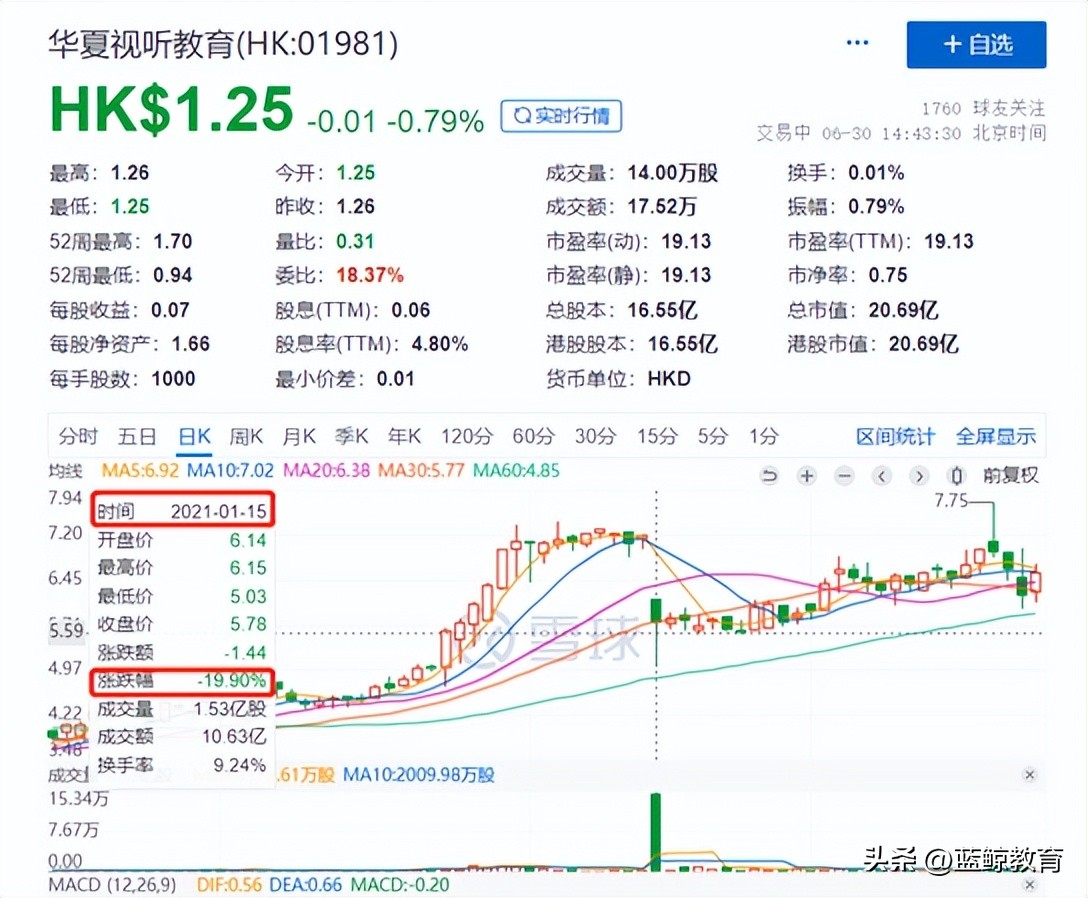
Task: Open the more options ellipsis icon
Action: pyautogui.click(x=857, y=42)
